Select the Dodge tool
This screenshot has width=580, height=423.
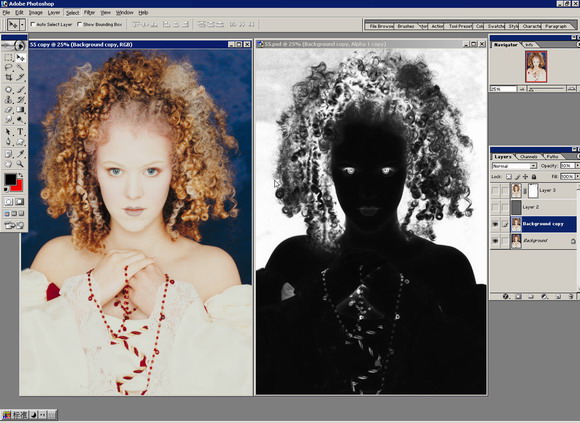pos(20,119)
